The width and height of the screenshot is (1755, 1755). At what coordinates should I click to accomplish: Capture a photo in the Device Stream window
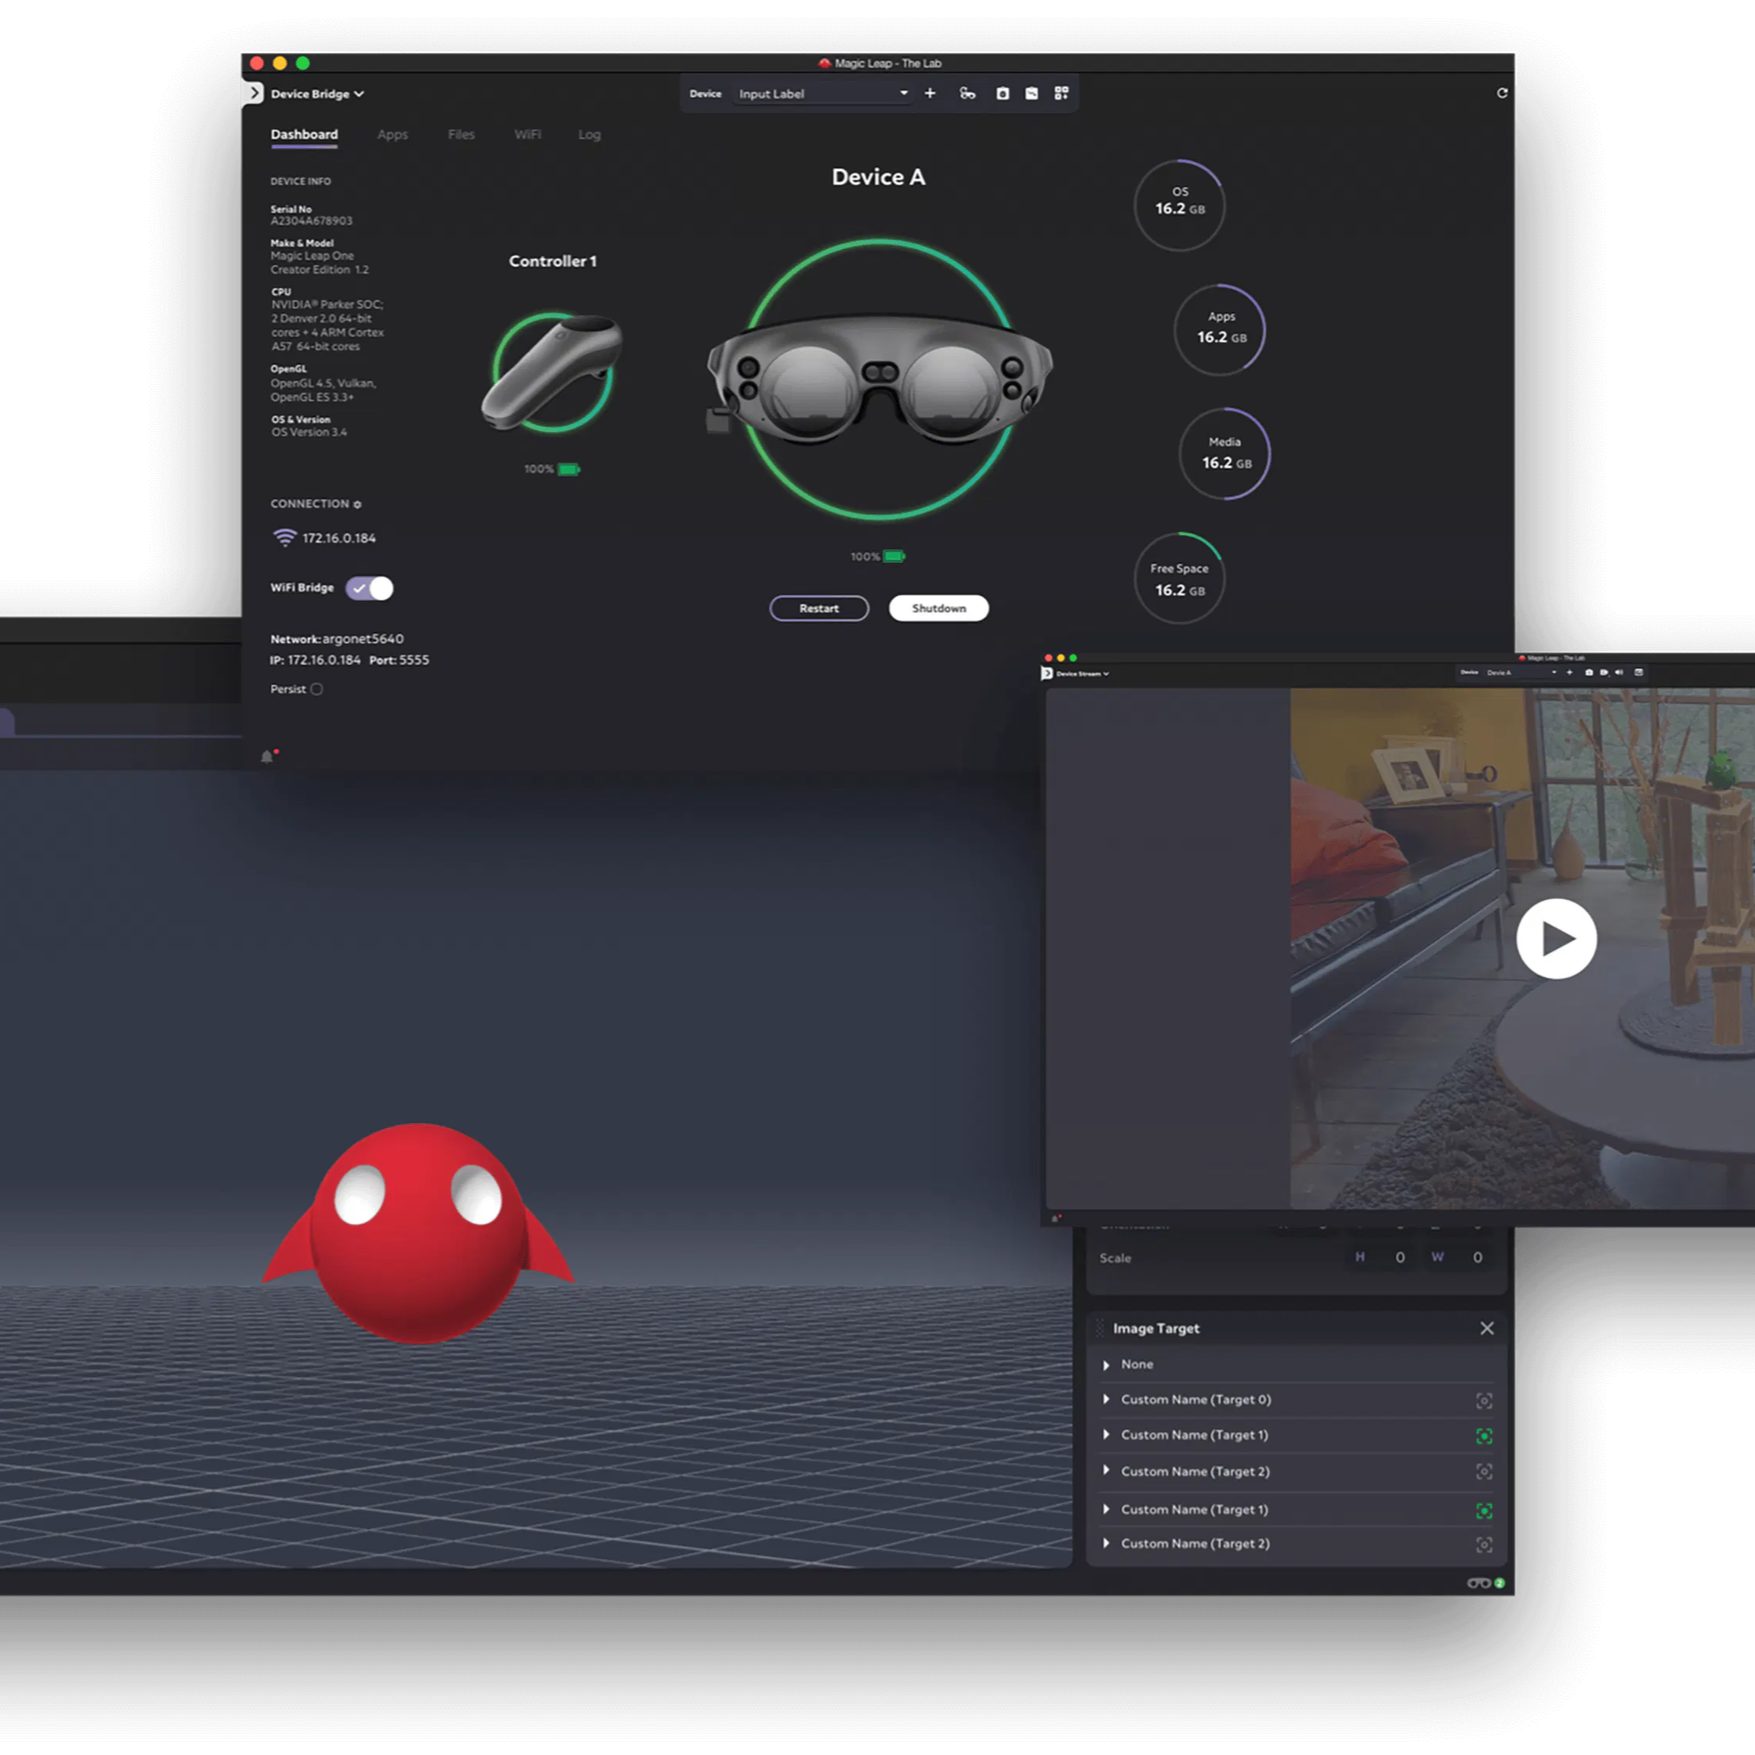click(1588, 673)
